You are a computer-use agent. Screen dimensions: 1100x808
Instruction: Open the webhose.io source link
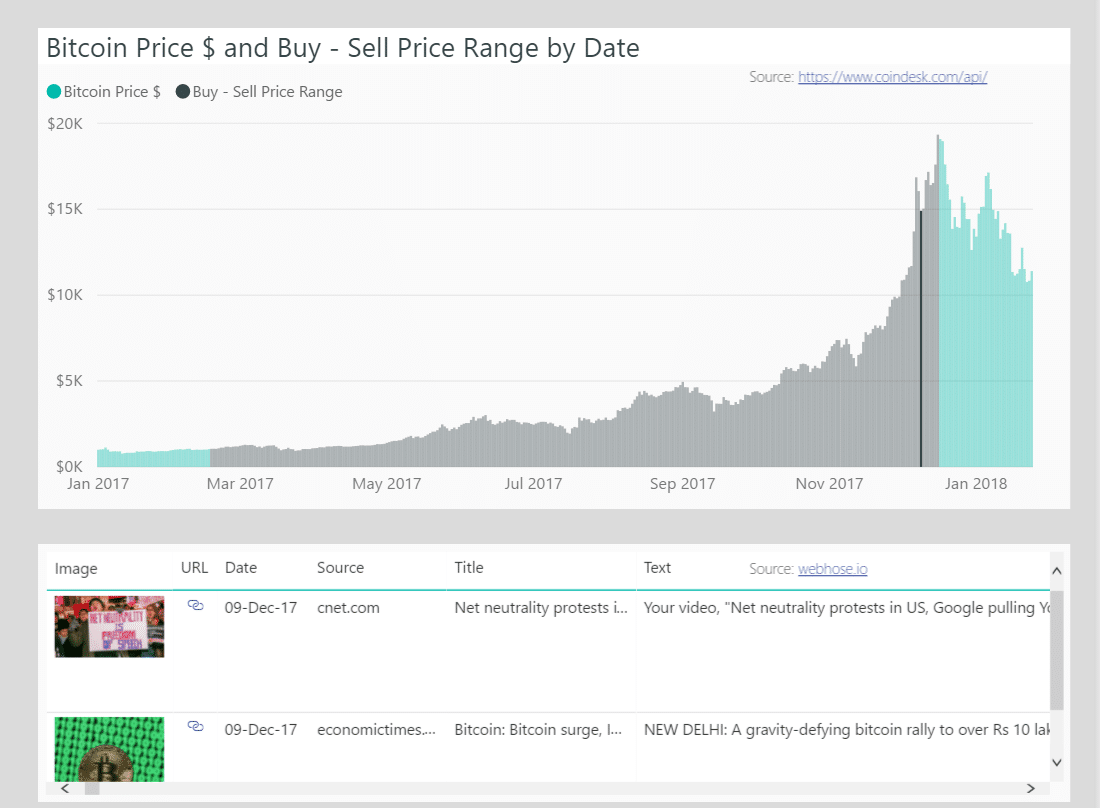(x=832, y=568)
